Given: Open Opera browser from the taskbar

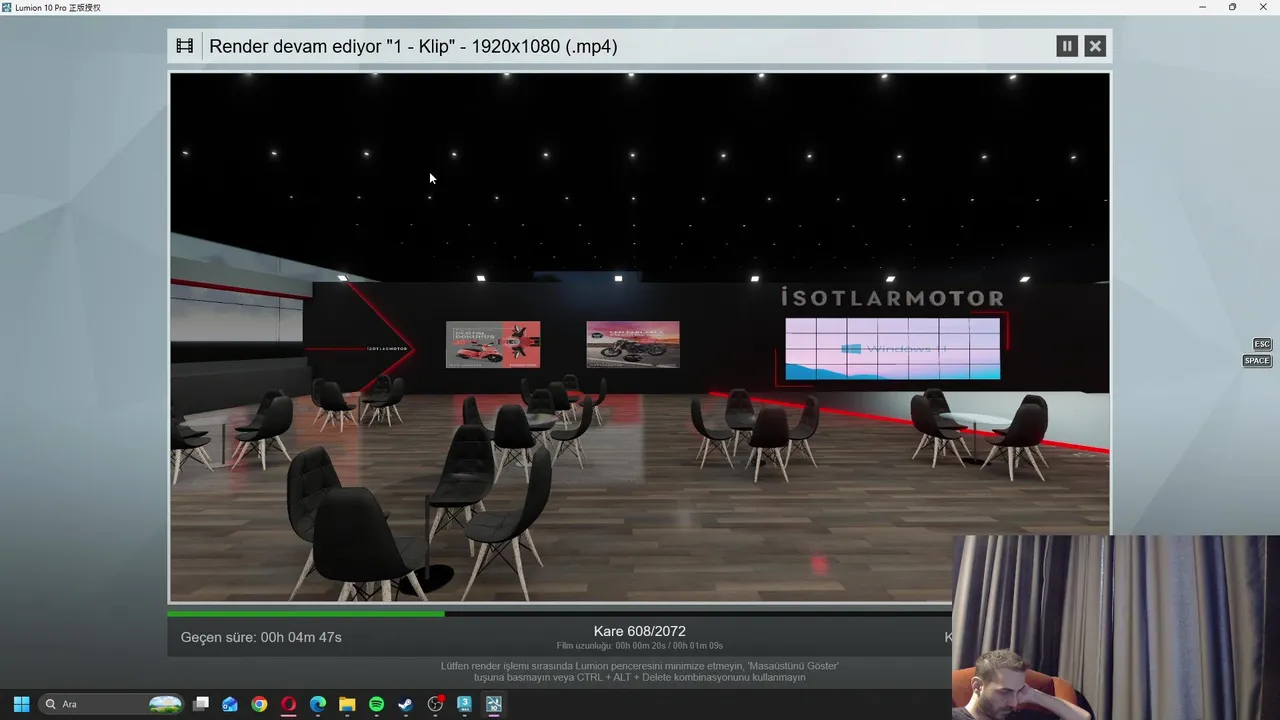Looking at the screenshot, I should (x=288, y=704).
